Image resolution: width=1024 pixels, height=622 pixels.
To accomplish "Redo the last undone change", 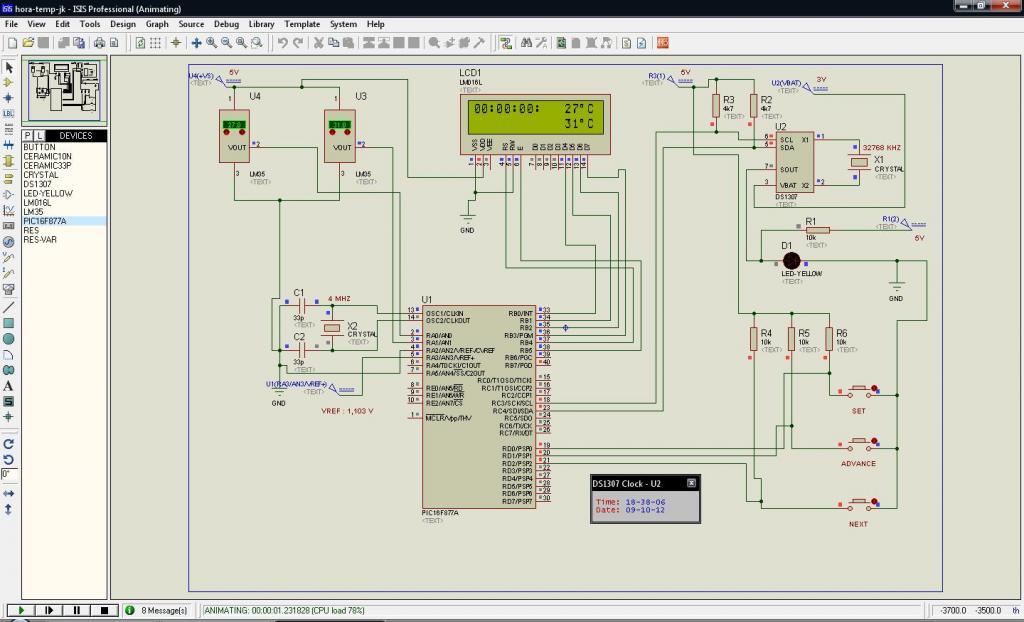I will pyautogui.click(x=298, y=43).
